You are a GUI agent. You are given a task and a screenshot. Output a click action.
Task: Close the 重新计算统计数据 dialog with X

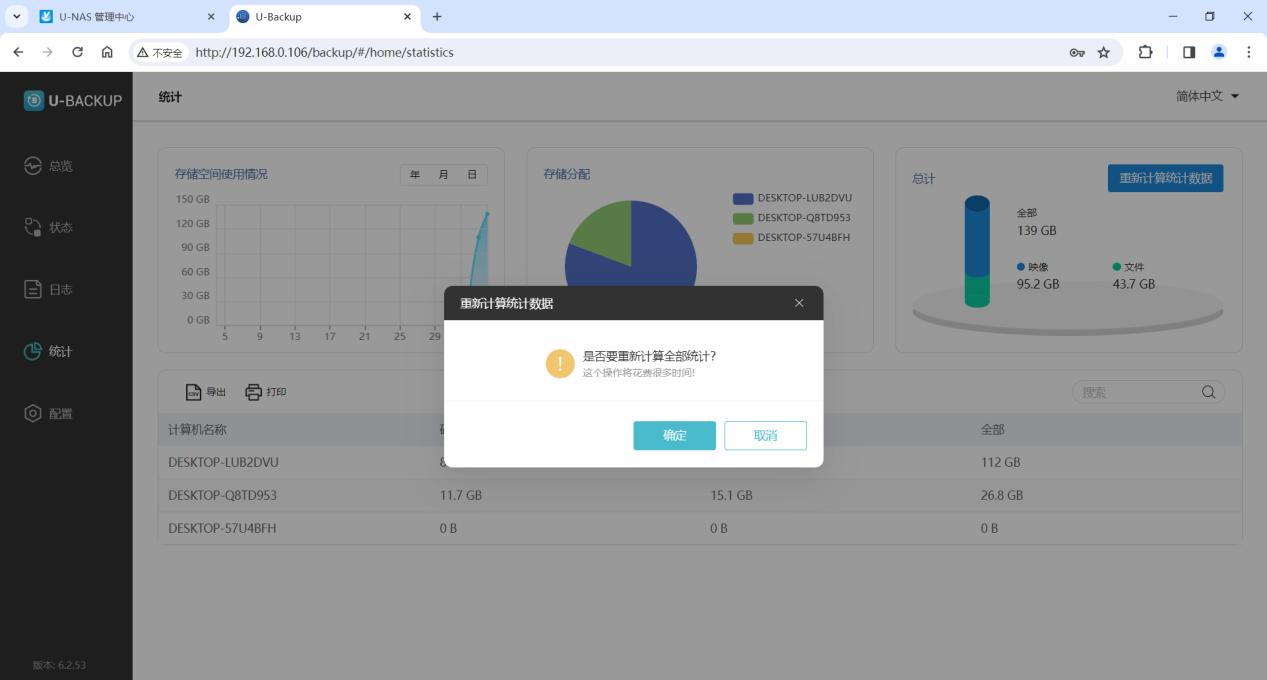(798, 303)
